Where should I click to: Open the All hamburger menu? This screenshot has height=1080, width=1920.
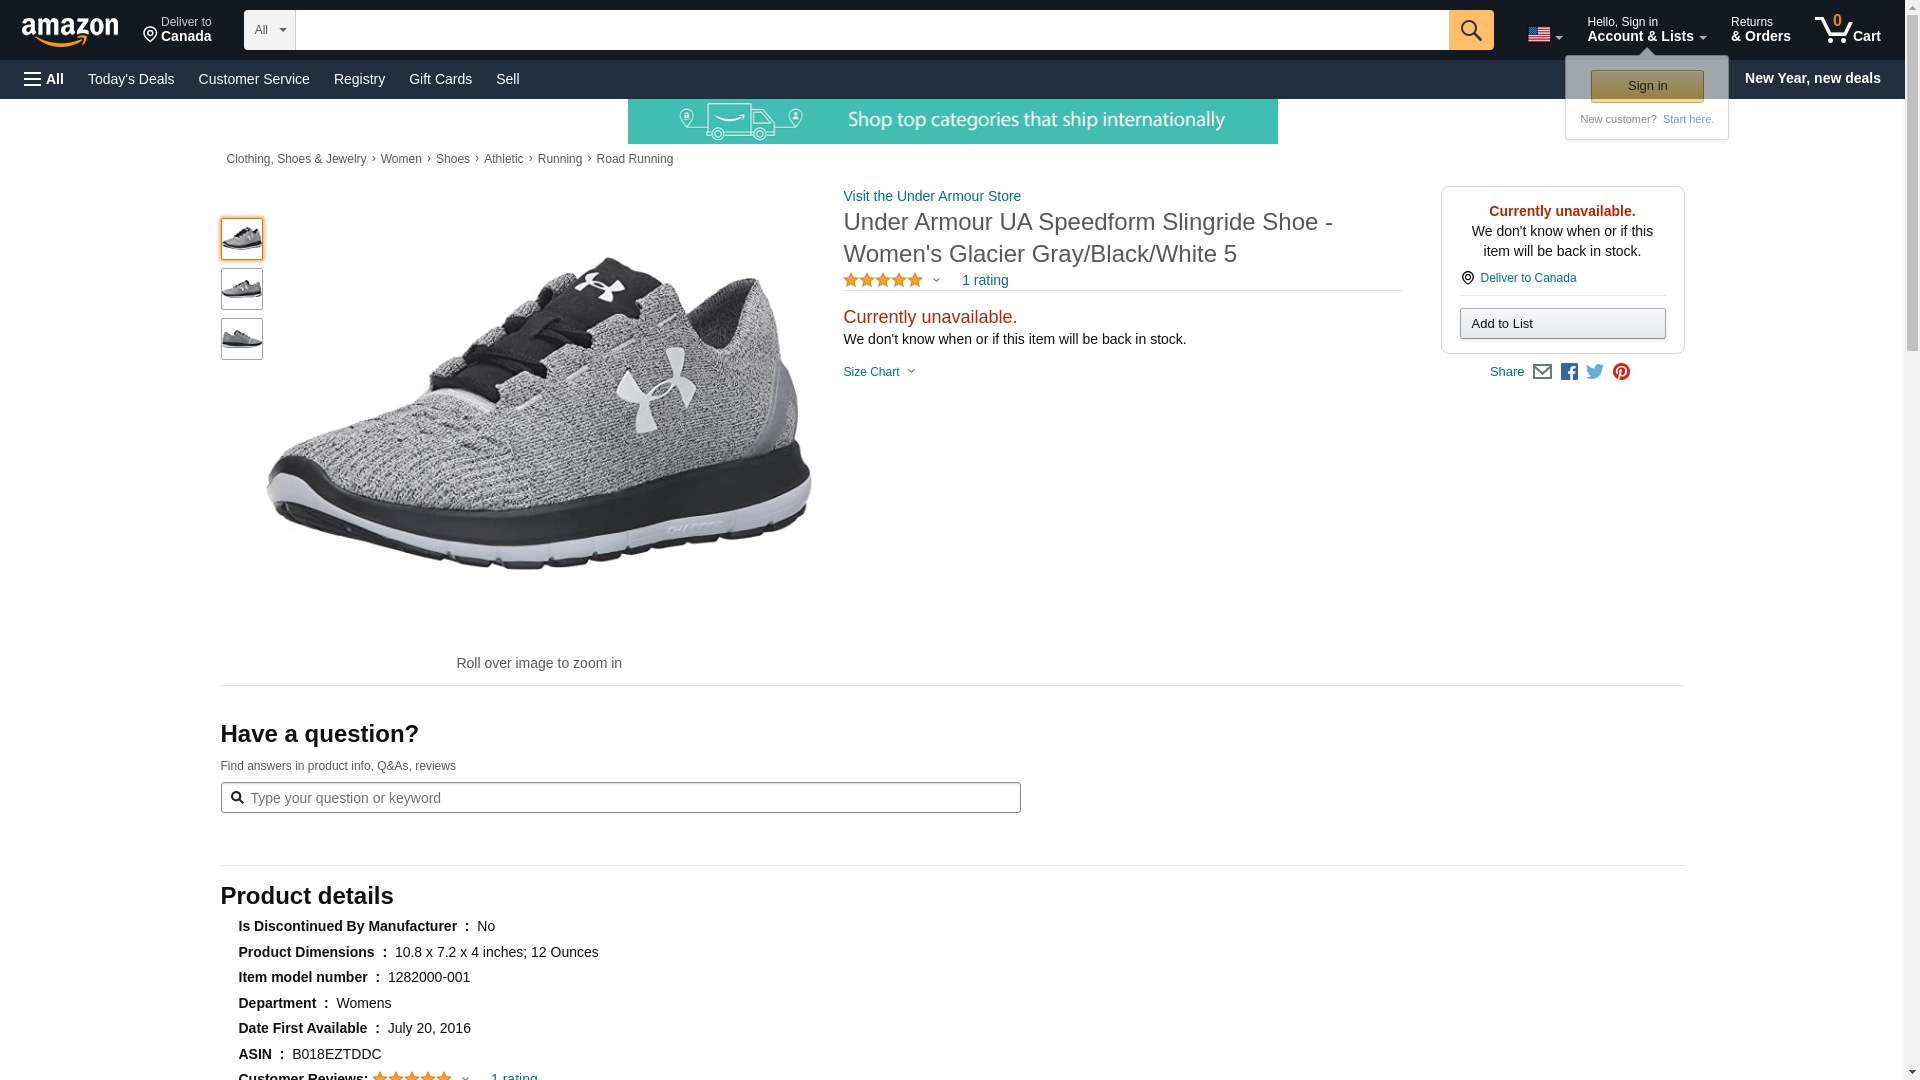pyautogui.click(x=44, y=79)
